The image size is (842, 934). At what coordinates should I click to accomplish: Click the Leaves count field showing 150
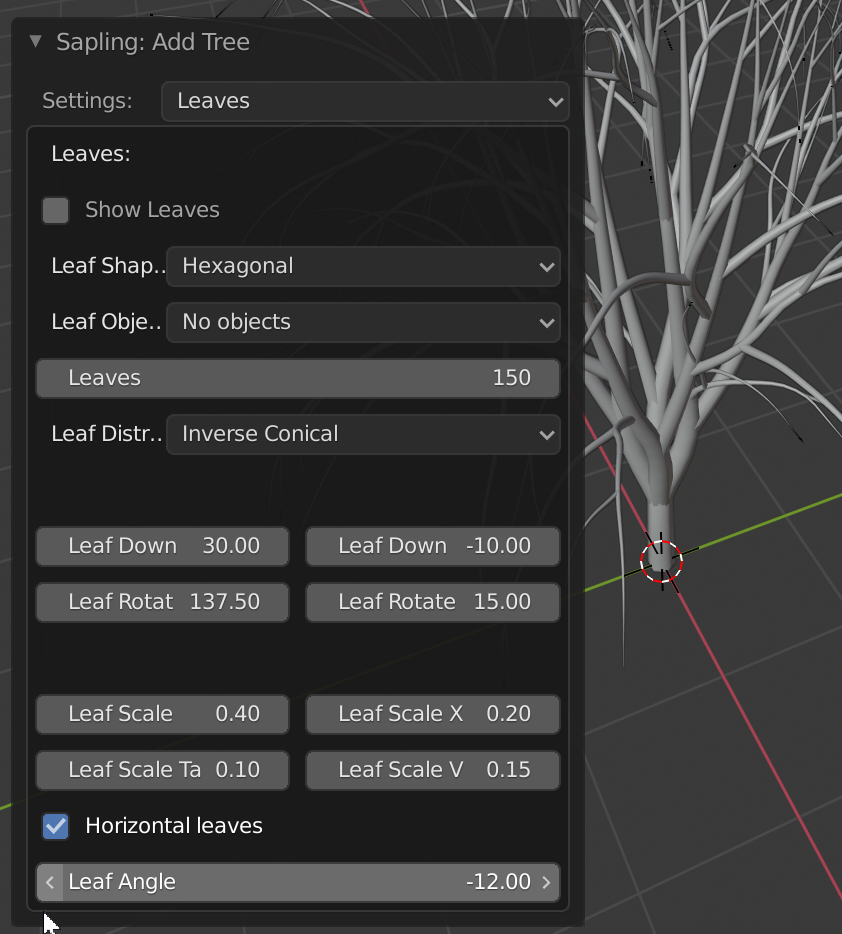click(x=298, y=378)
